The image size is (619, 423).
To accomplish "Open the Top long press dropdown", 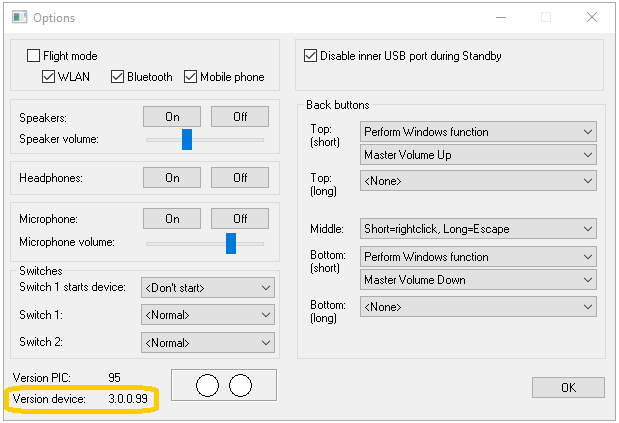I will tap(478, 181).
